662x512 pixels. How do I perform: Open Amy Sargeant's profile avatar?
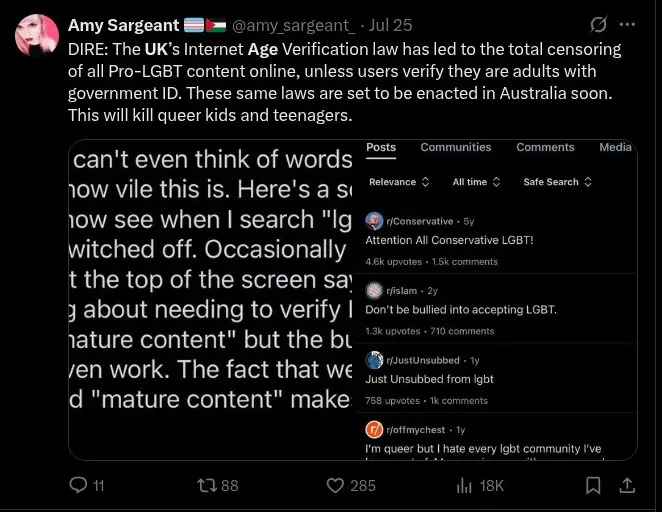point(37,35)
